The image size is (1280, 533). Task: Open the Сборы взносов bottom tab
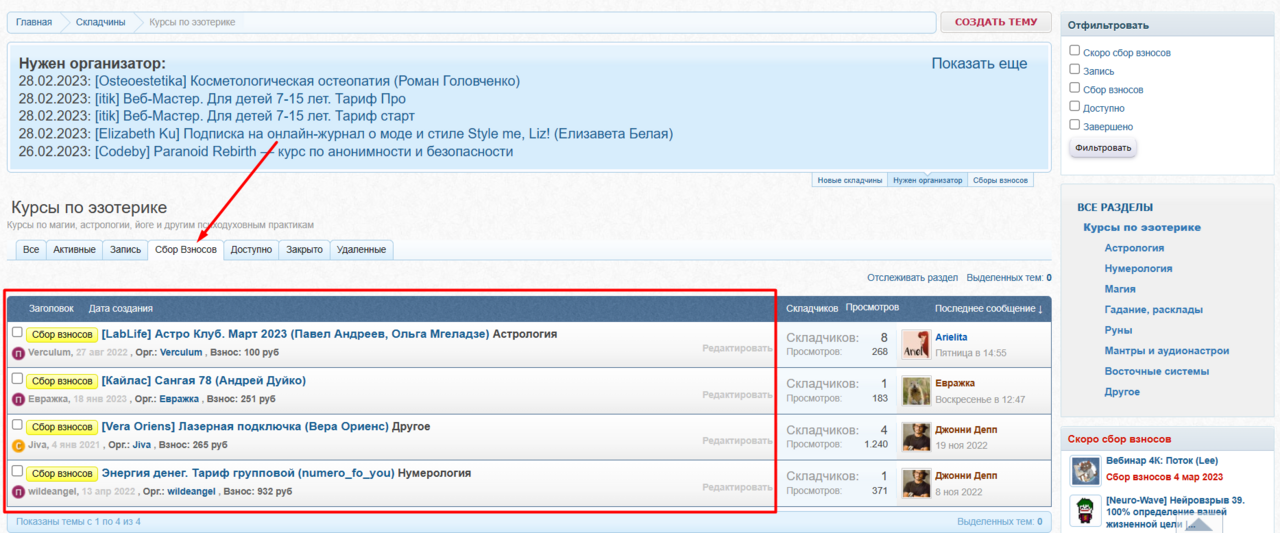pyautogui.click(x=1000, y=181)
